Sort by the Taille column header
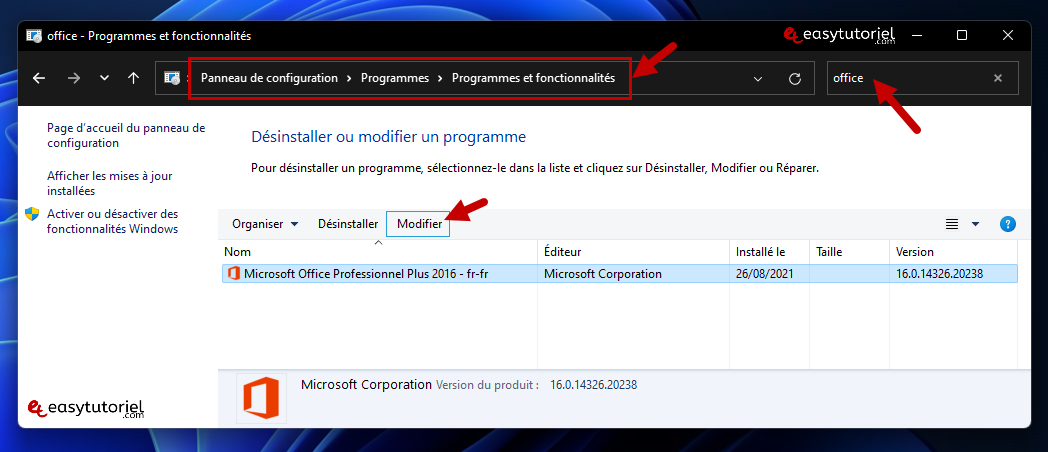The height and width of the screenshot is (452, 1048). 850,252
